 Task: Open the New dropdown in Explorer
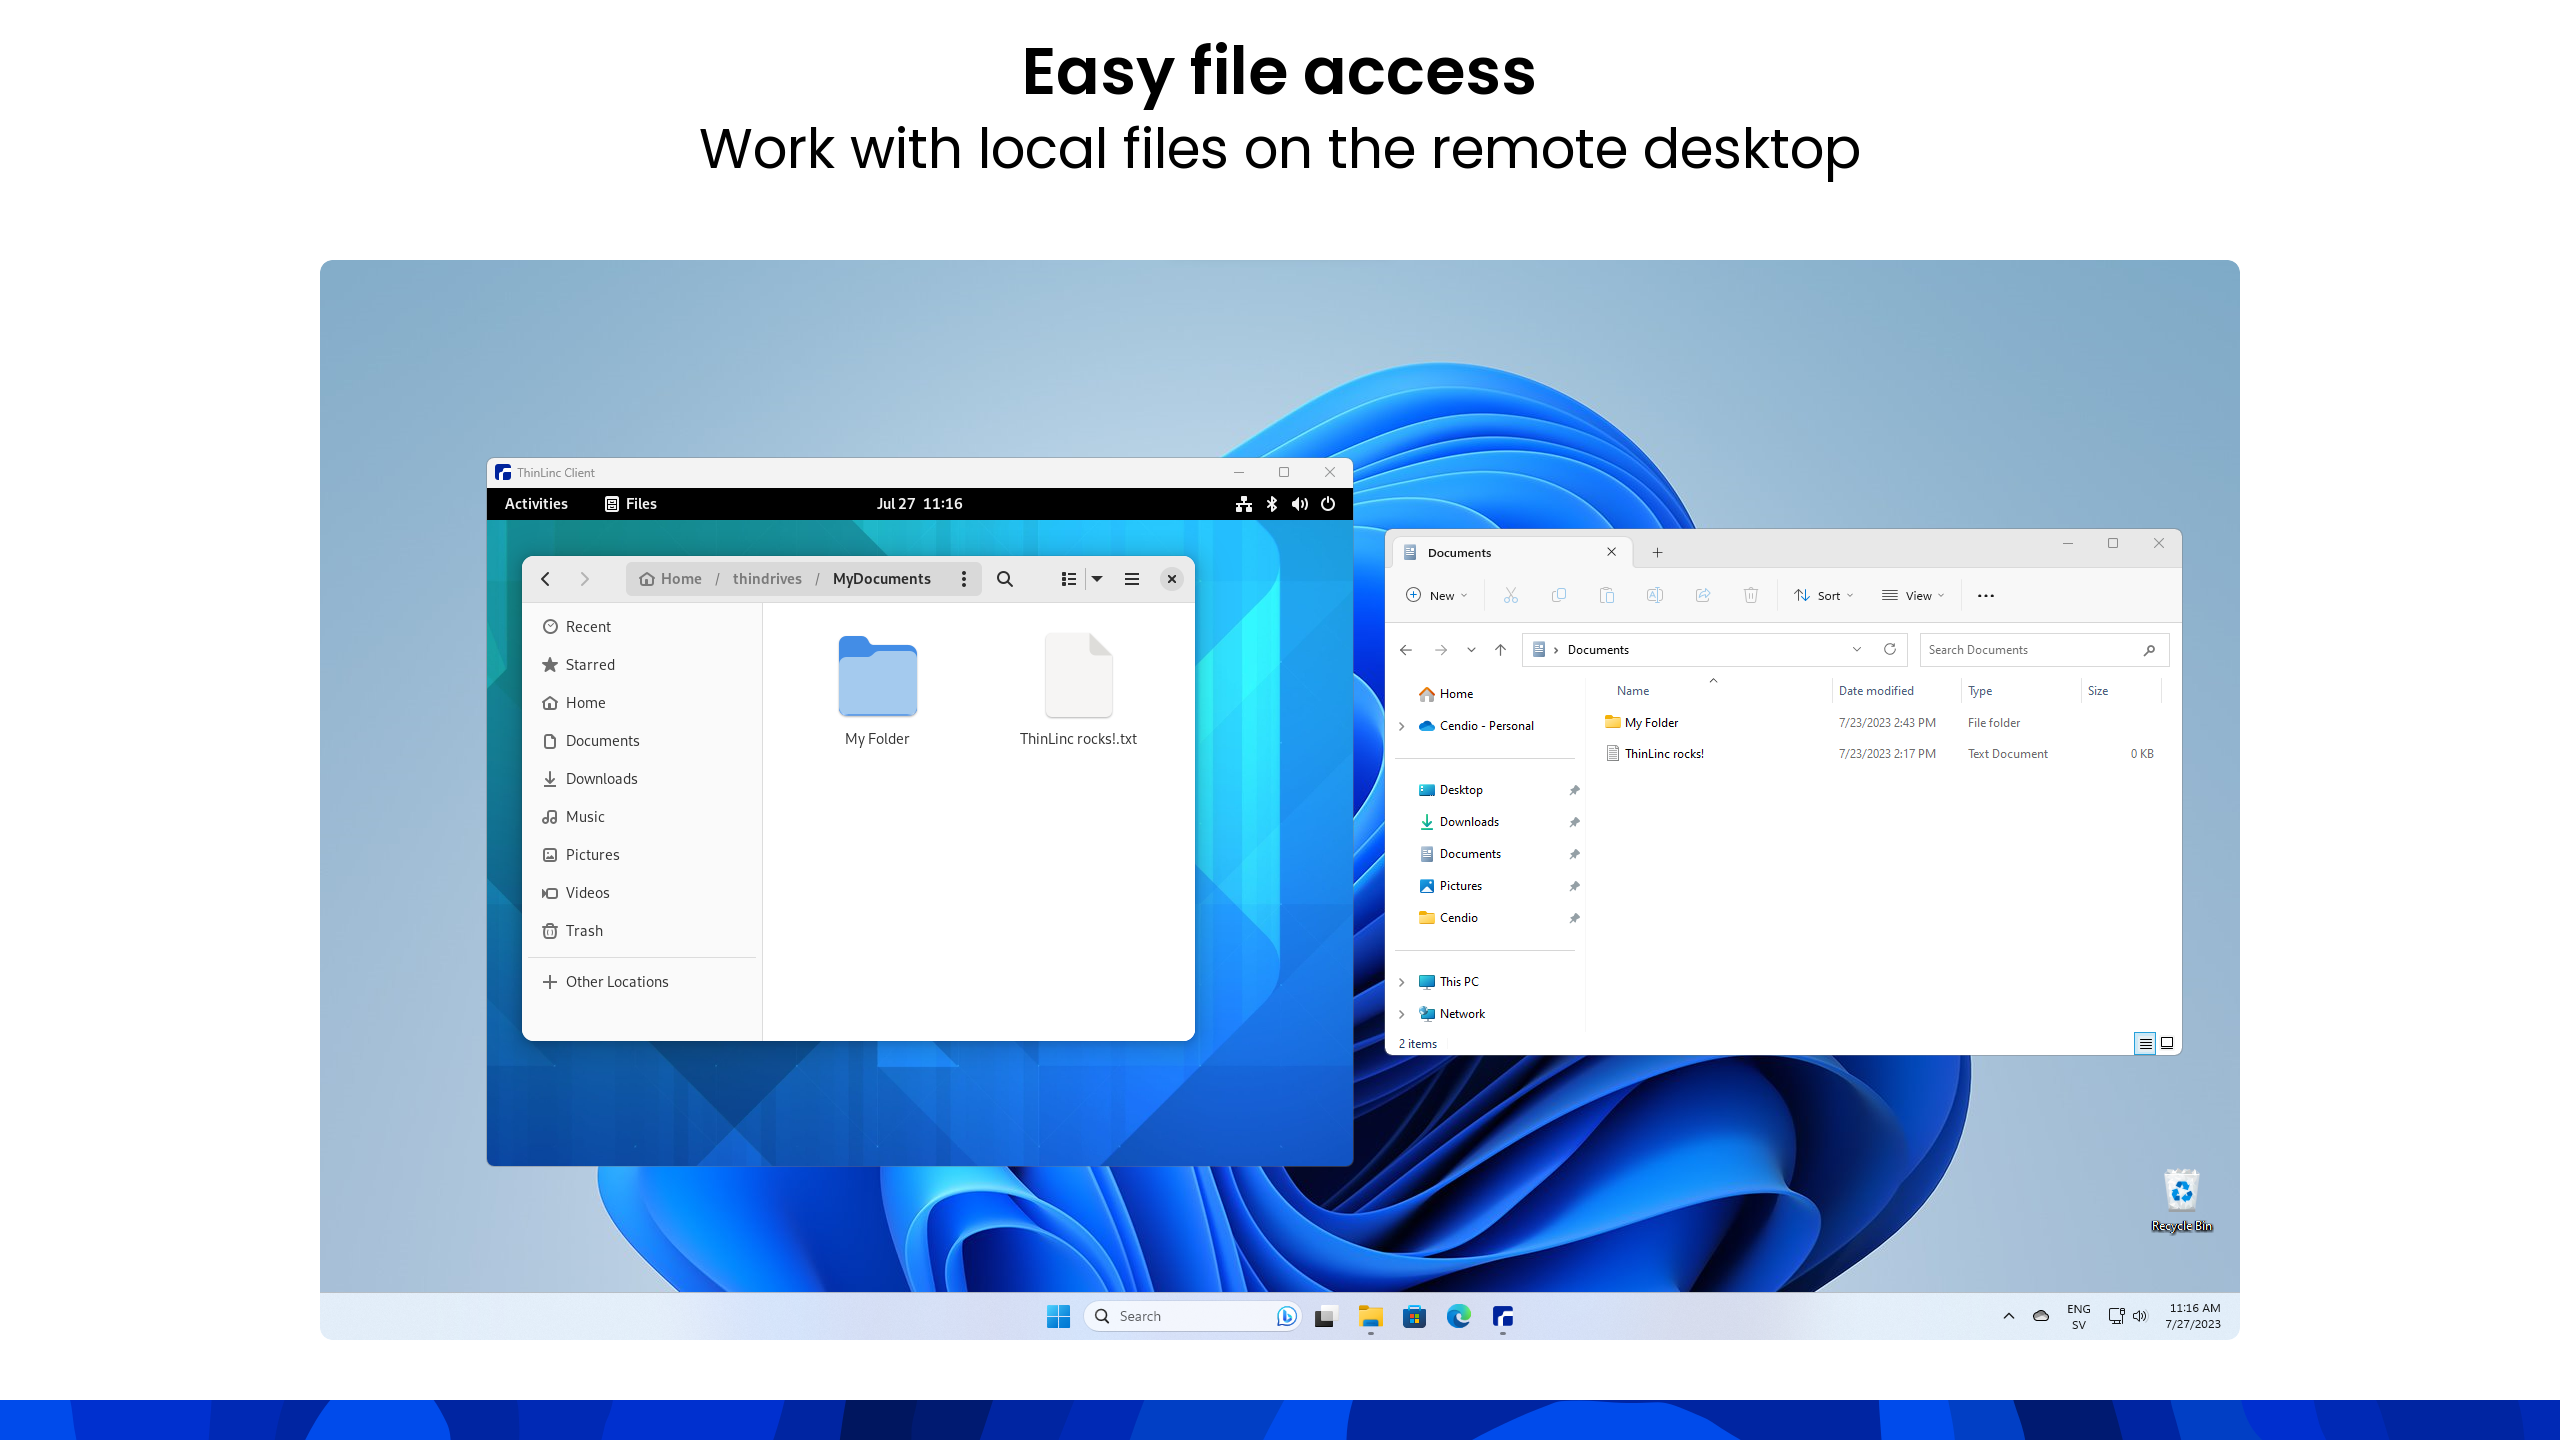[x=1437, y=595]
